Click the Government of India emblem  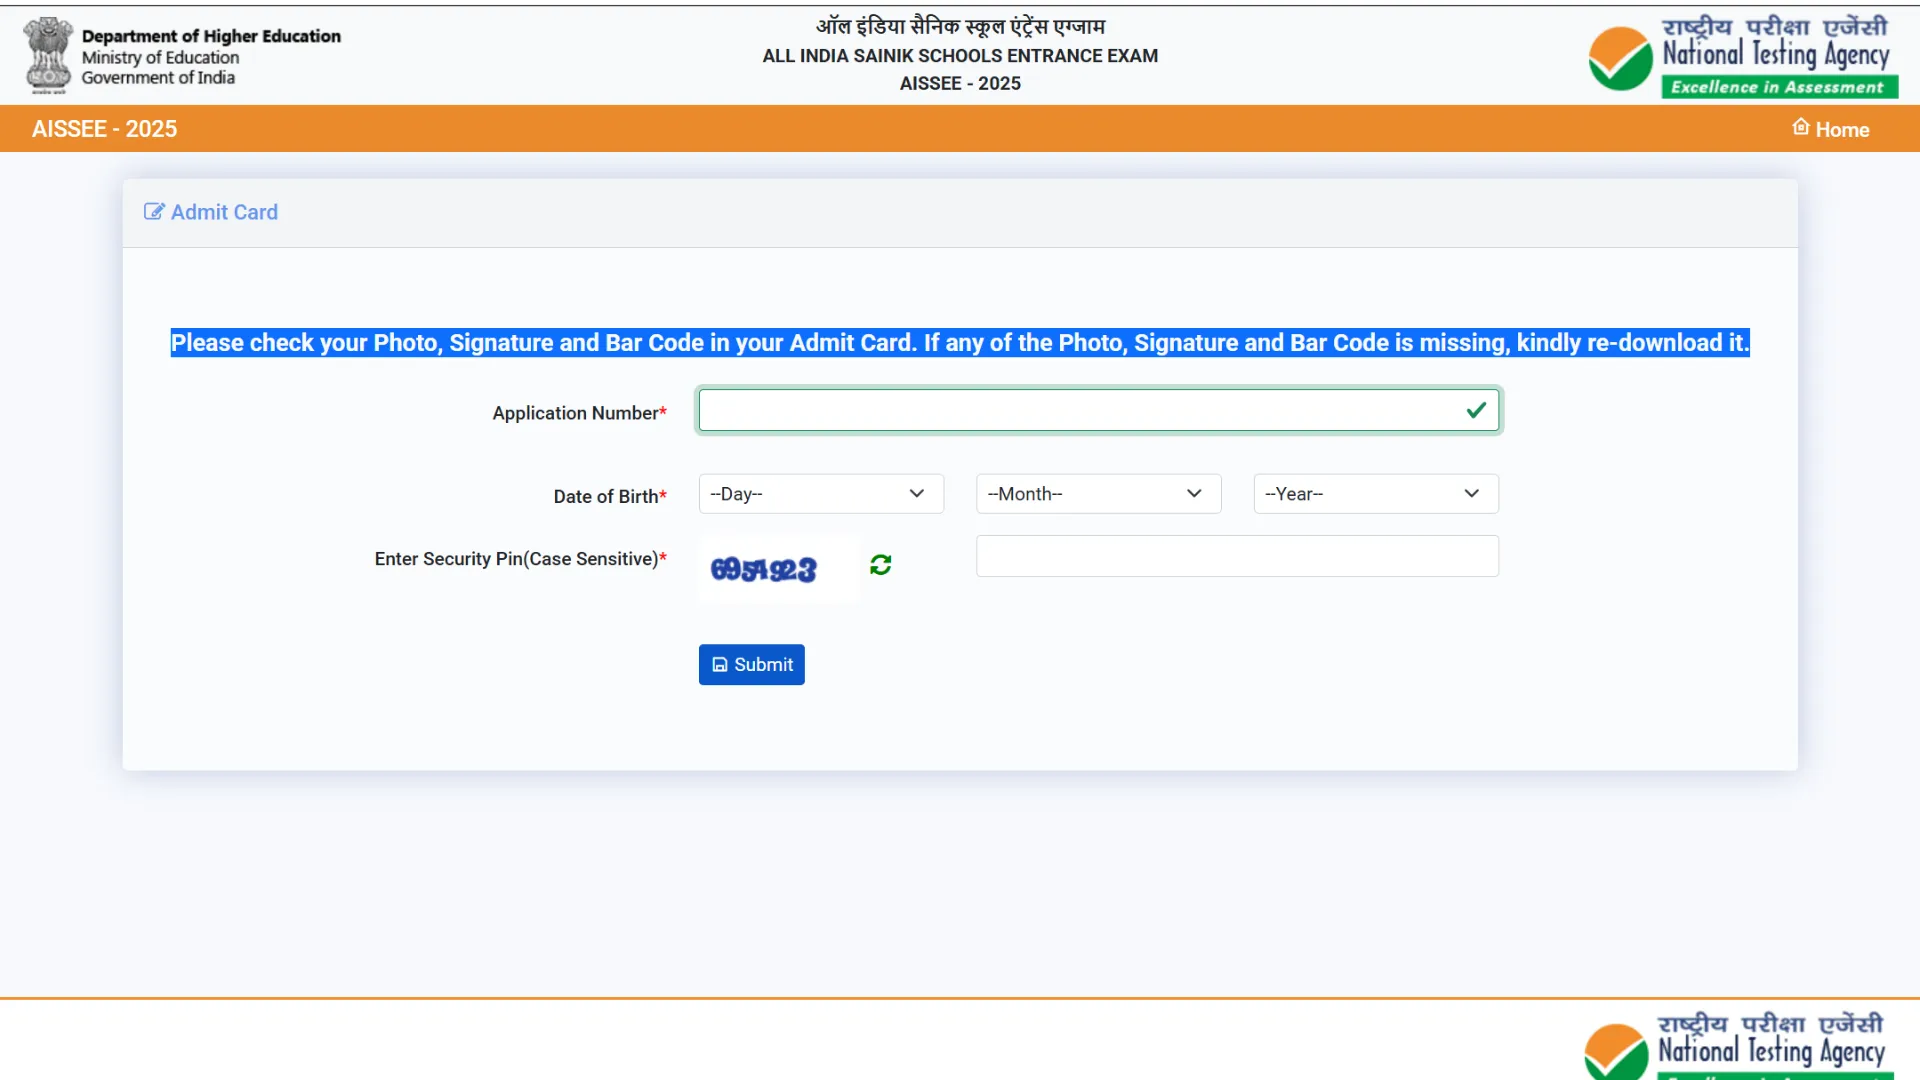click(47, 55)
